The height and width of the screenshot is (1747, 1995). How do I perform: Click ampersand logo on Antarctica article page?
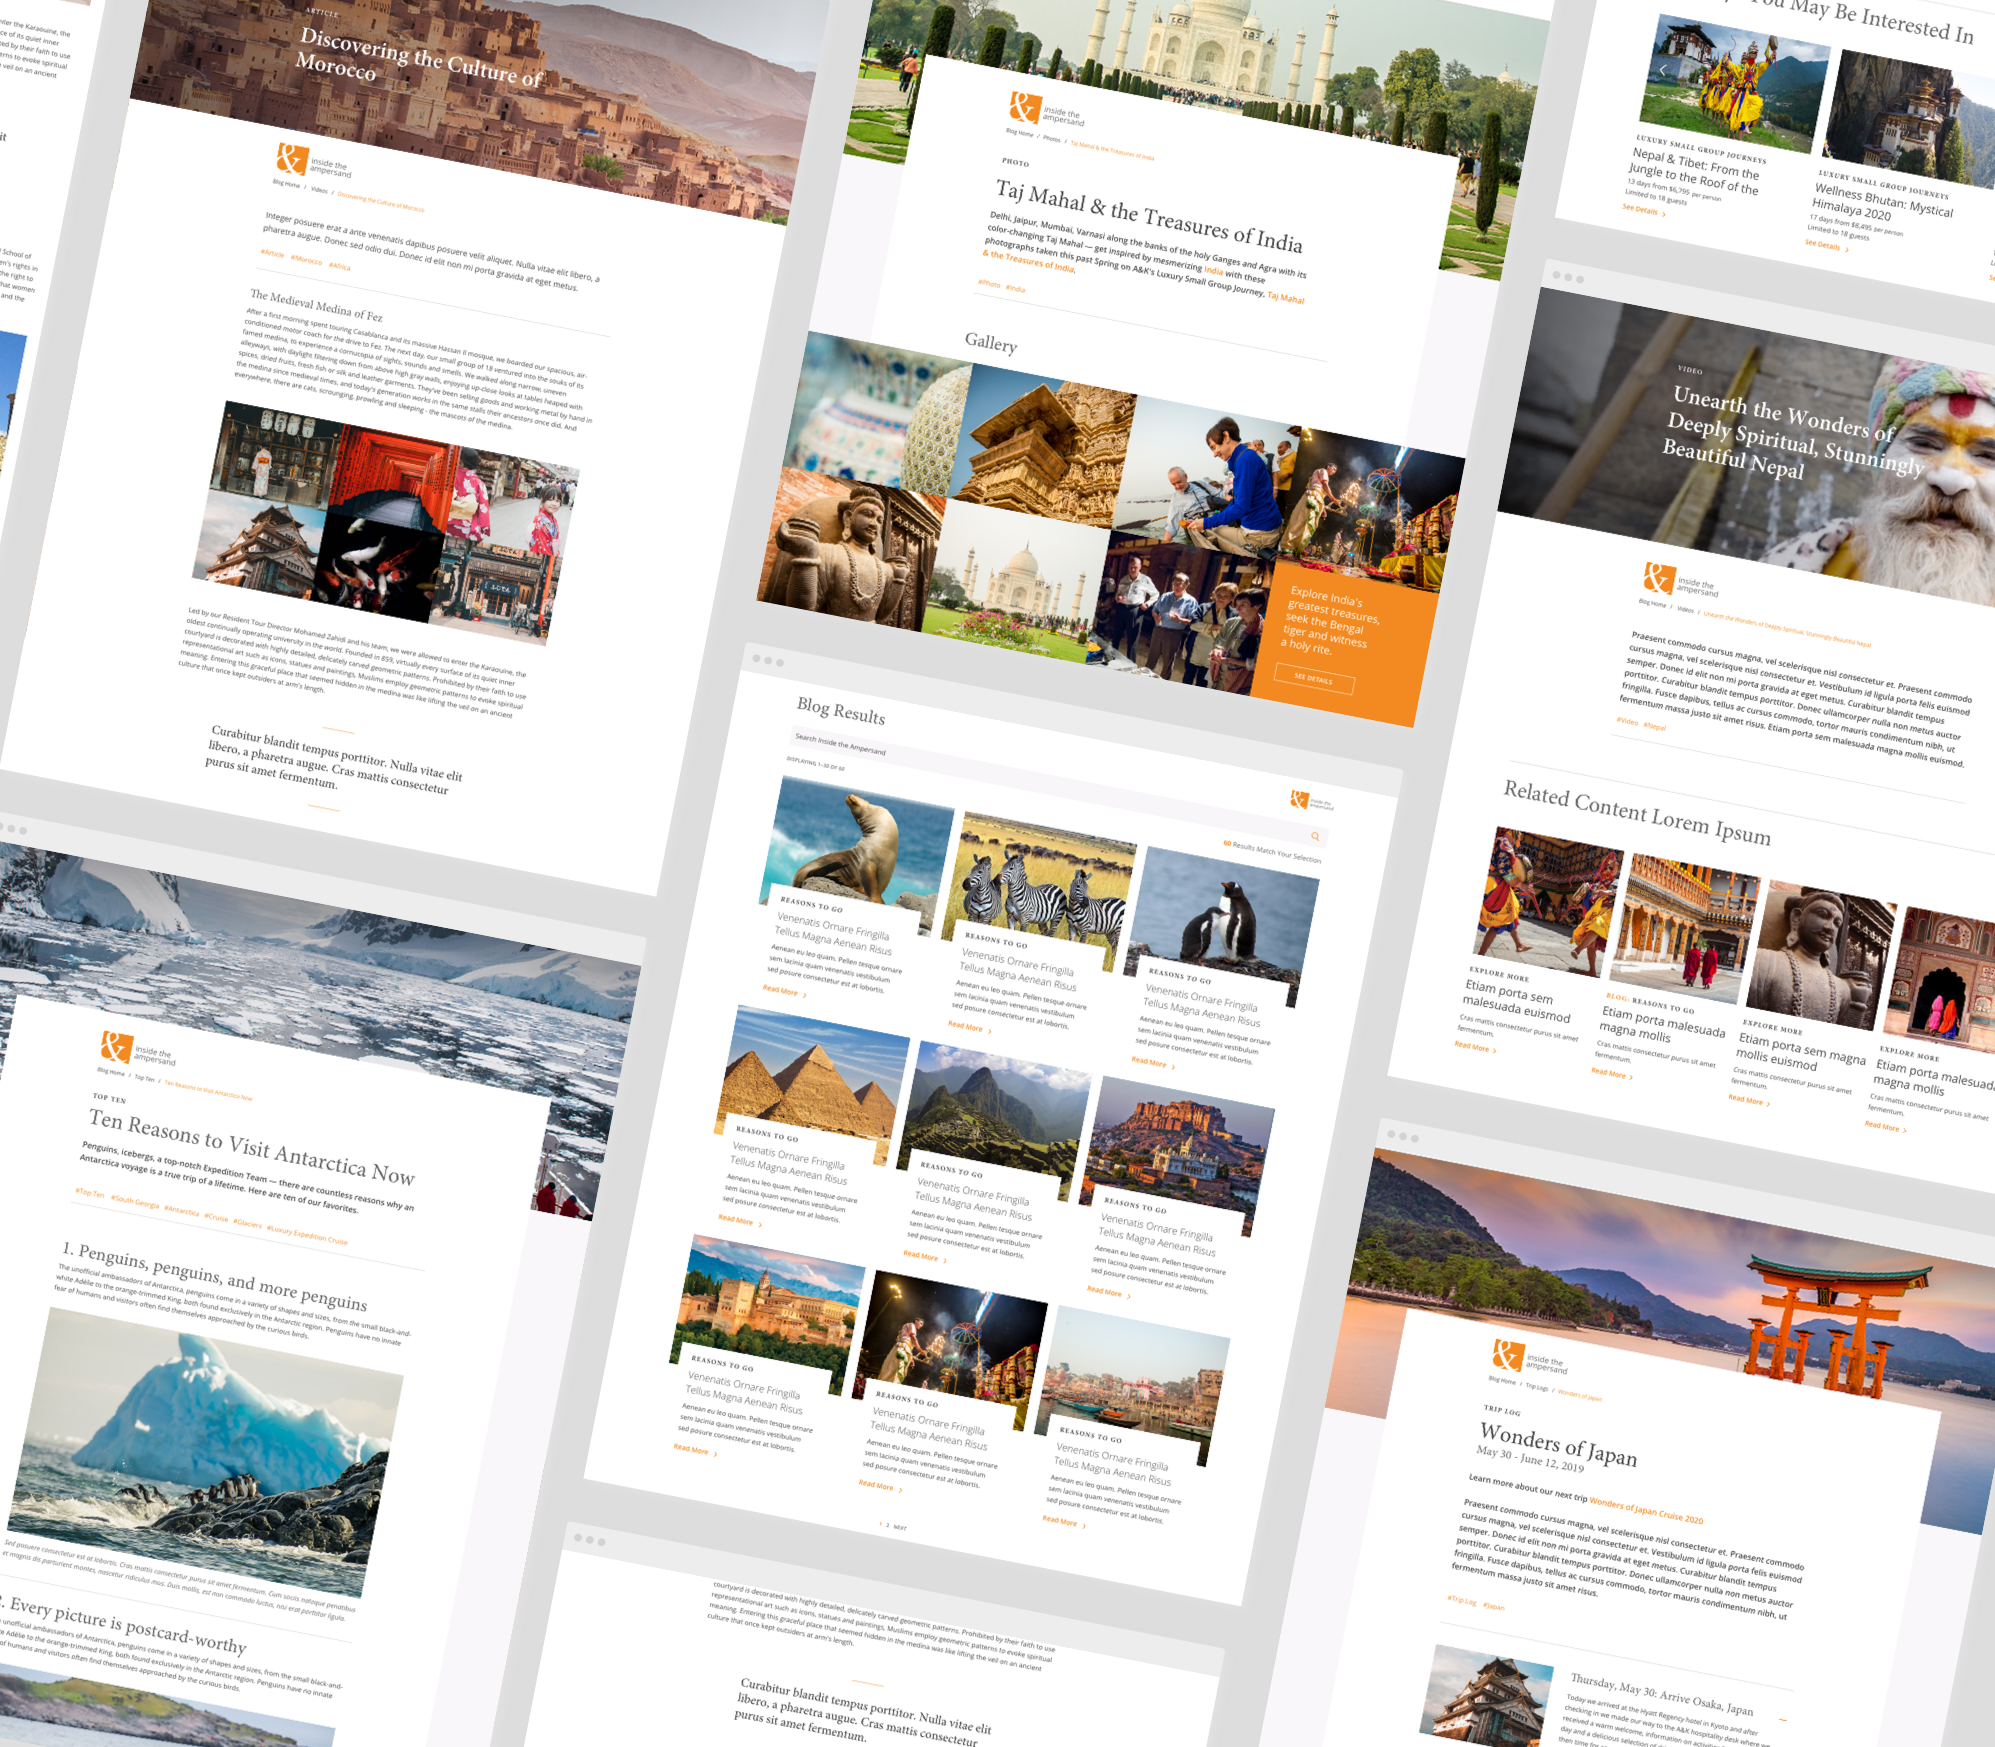pyautogui.click(x=116, y=1046)
